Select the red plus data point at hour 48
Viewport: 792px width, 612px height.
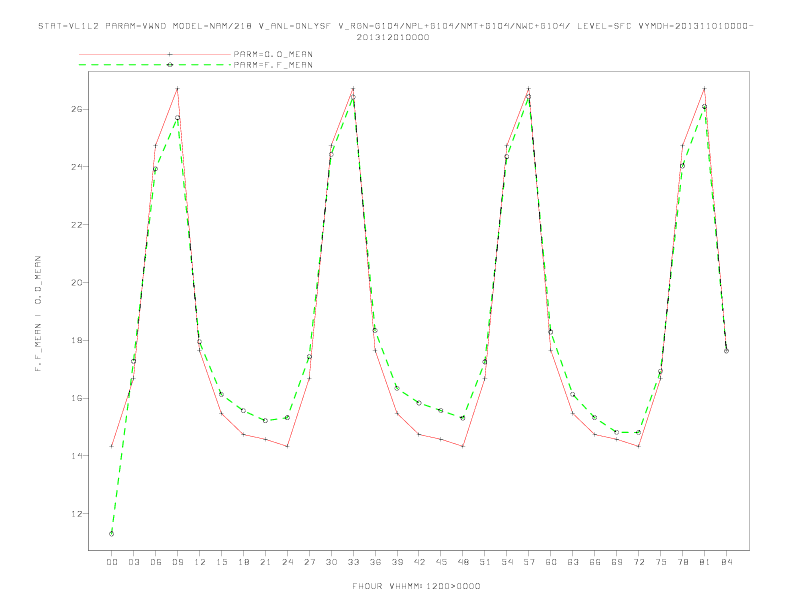(x=463, y=446)
